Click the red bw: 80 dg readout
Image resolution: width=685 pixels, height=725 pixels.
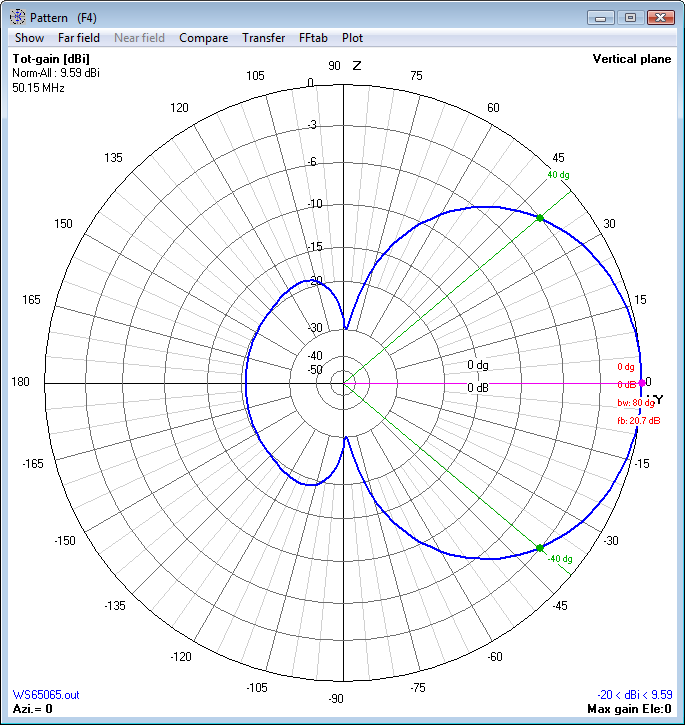point(636,403)
